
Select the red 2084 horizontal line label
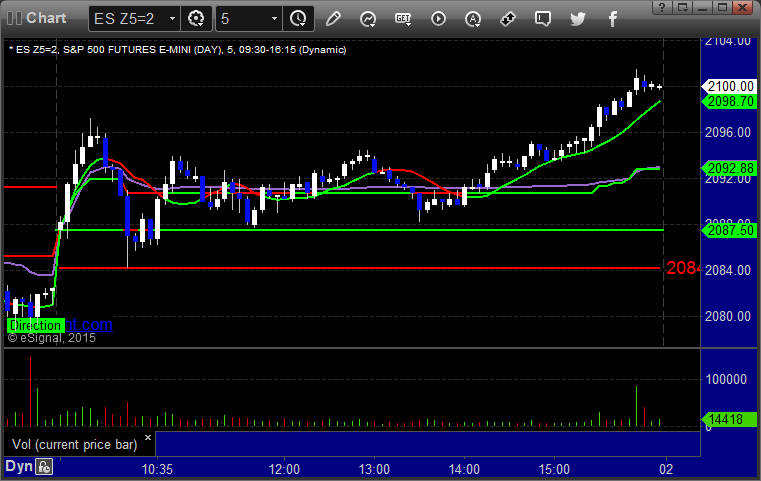(x=683, y=268)
